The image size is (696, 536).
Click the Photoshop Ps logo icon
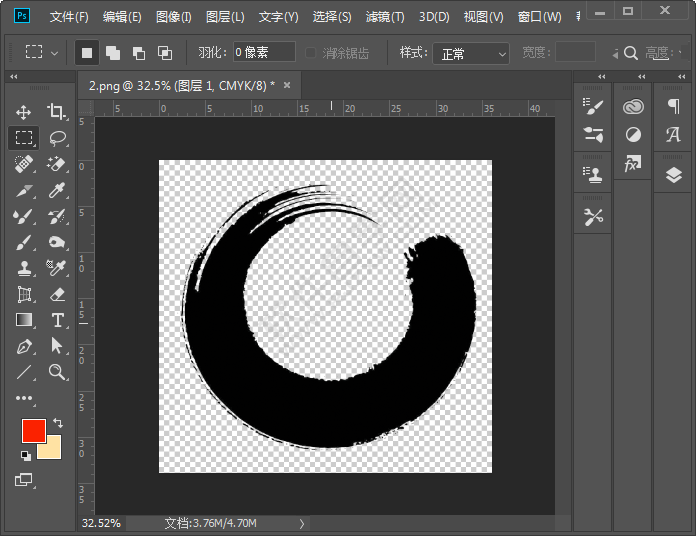[x=22, y=16]
